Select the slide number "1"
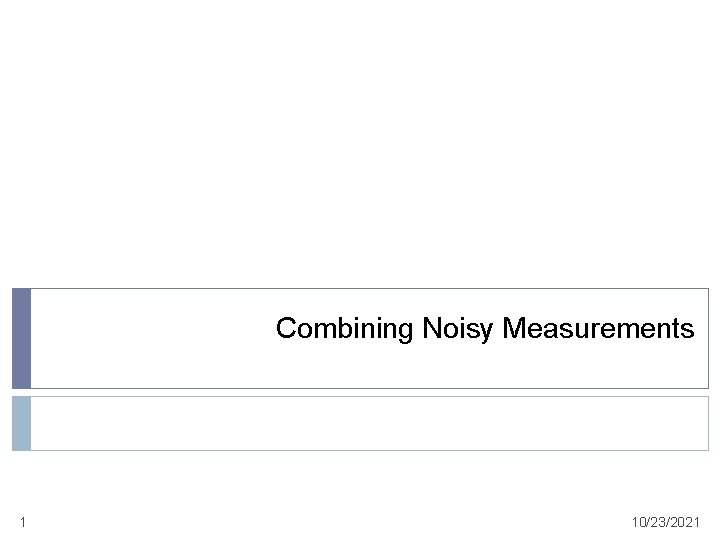This screenshot has height=540, width=720. [x=22, y=522]
